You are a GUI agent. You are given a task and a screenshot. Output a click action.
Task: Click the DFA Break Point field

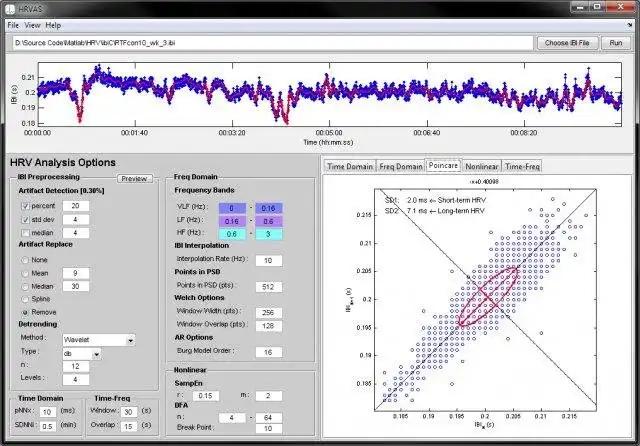coord(269,428)
